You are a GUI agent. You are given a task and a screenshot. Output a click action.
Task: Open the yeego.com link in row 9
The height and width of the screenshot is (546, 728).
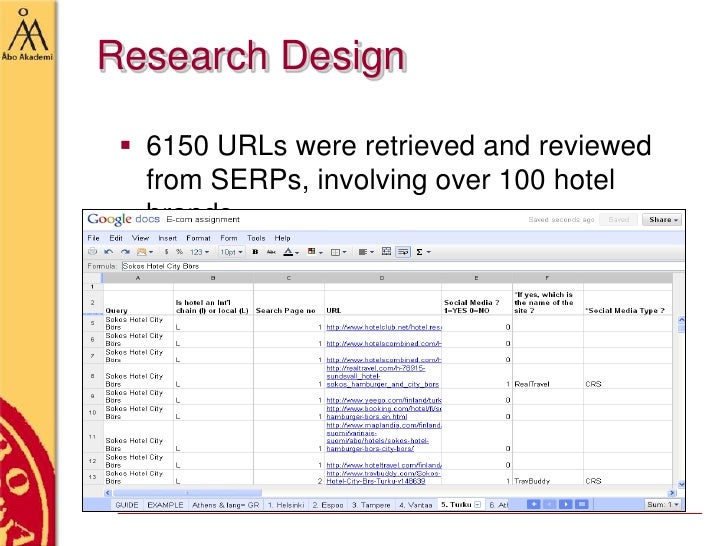(384, 400)
